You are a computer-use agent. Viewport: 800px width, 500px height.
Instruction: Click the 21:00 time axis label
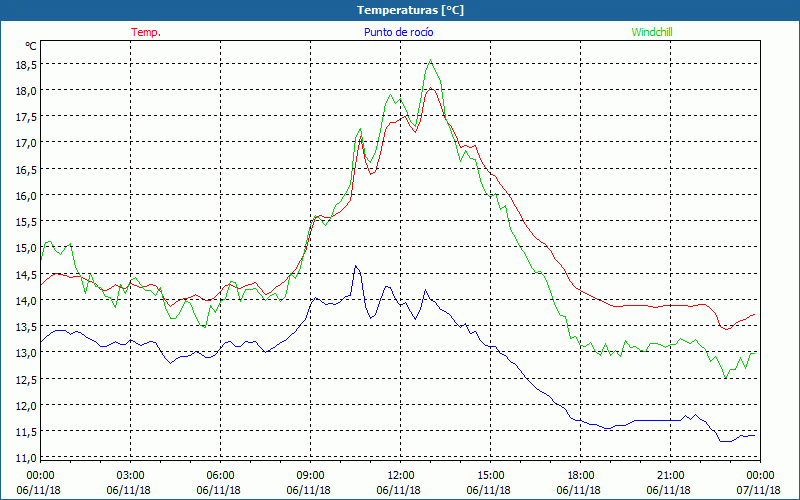[x=670, y=476]
